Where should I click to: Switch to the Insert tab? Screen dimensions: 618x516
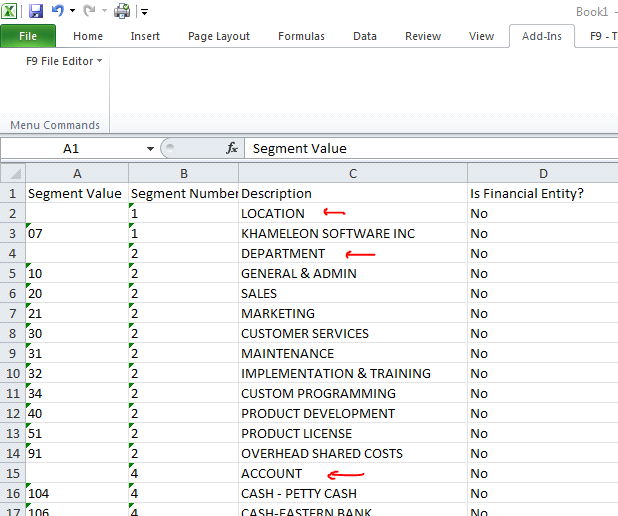(145, 36)
